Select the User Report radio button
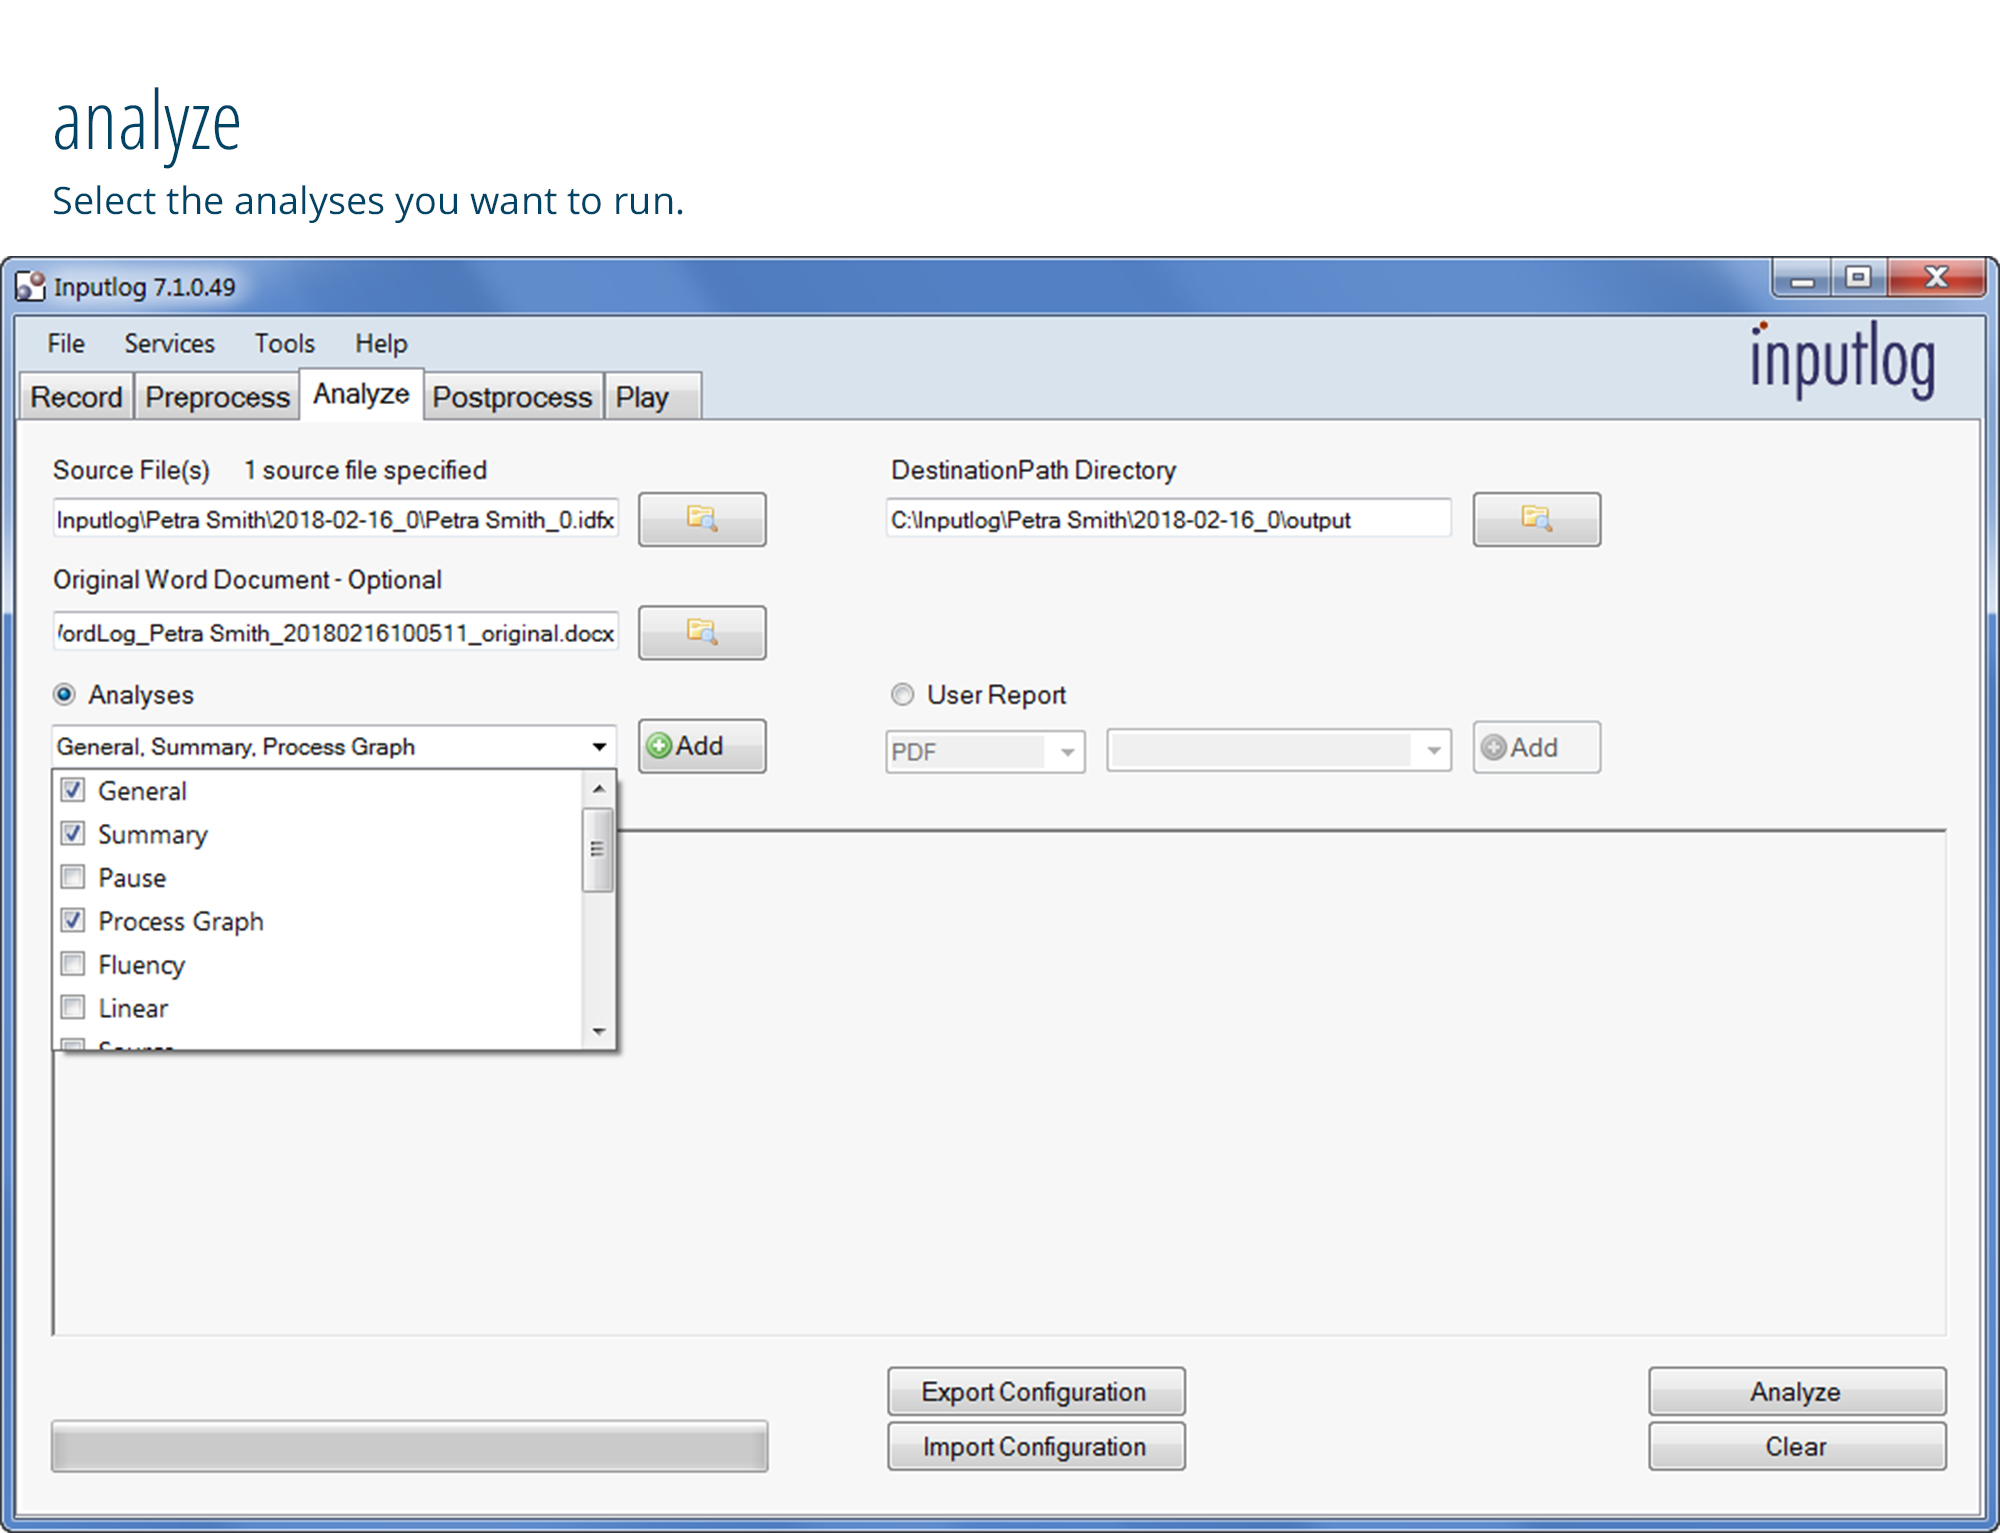This screenshot has width=2000, height=1533. (x=903, y=694)
